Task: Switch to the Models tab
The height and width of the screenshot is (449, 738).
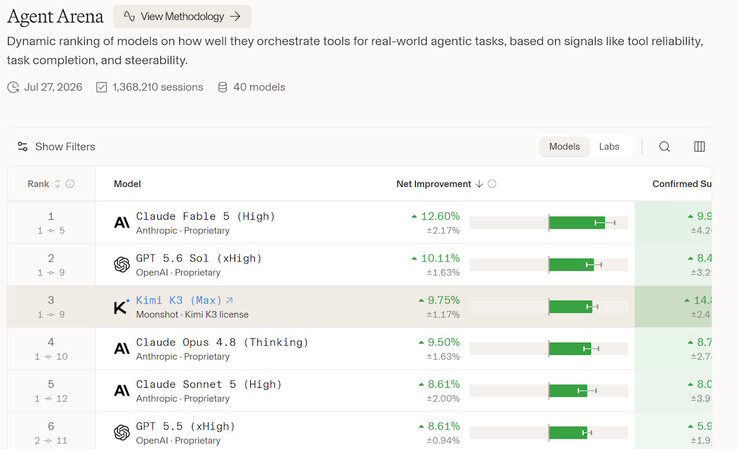Action: click(564, 147)
